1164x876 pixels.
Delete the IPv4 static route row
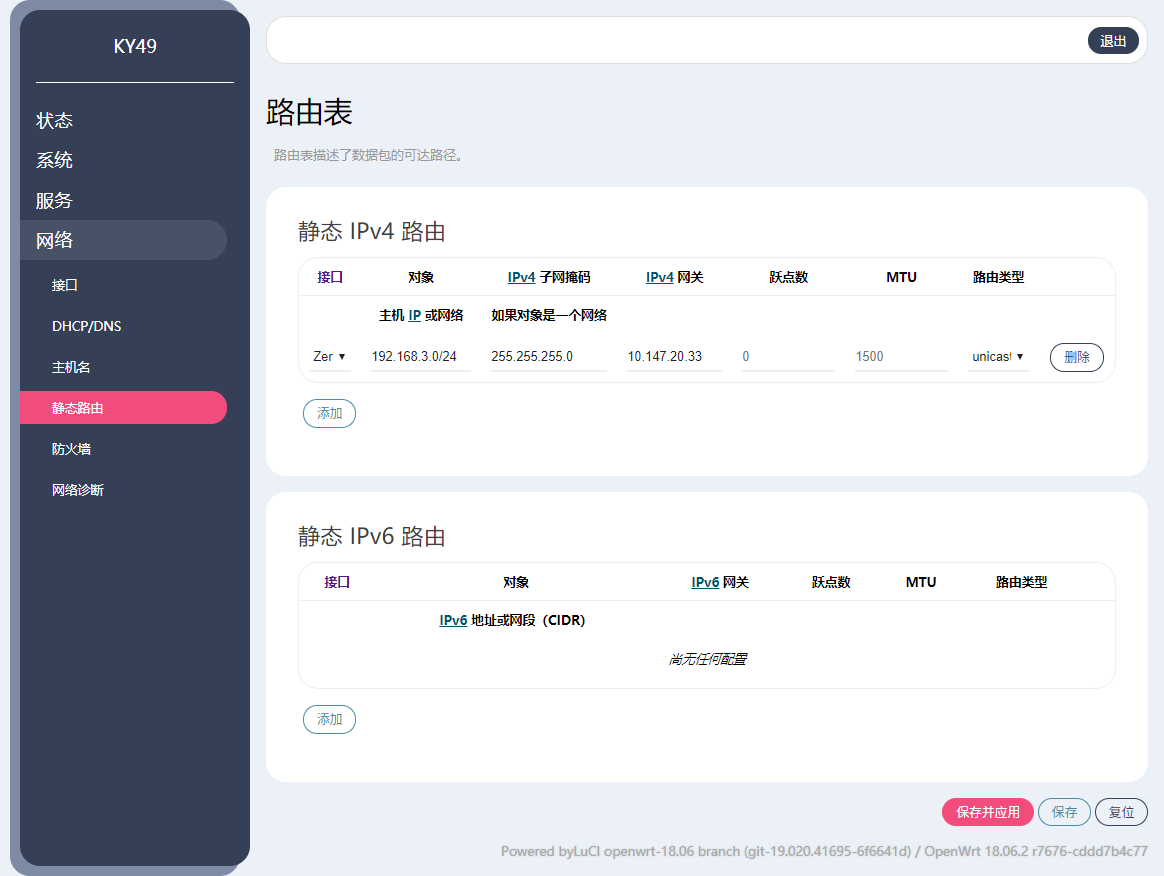tap(1076, 357)
